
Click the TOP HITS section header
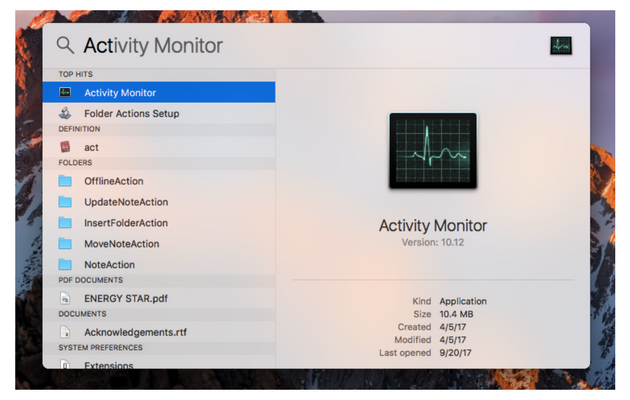click(76, 74)
